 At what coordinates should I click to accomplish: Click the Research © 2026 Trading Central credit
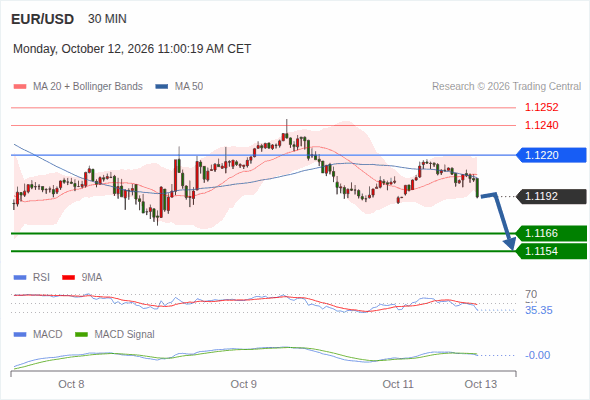(x=506, y=87)
